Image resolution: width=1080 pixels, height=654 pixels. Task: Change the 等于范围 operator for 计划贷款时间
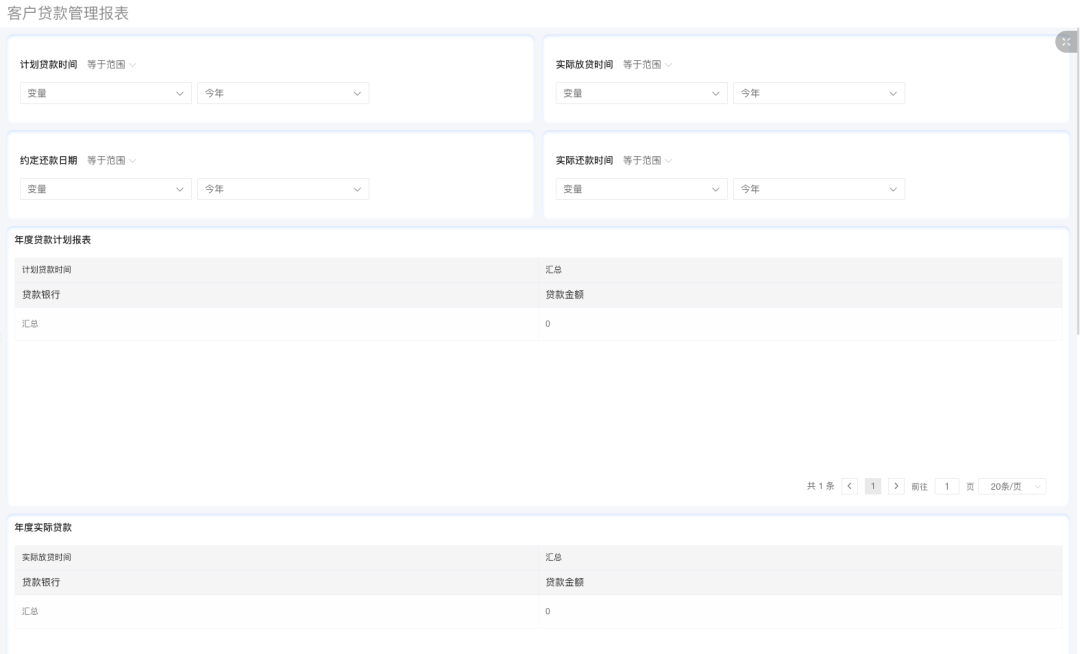(x=111, y=65)
